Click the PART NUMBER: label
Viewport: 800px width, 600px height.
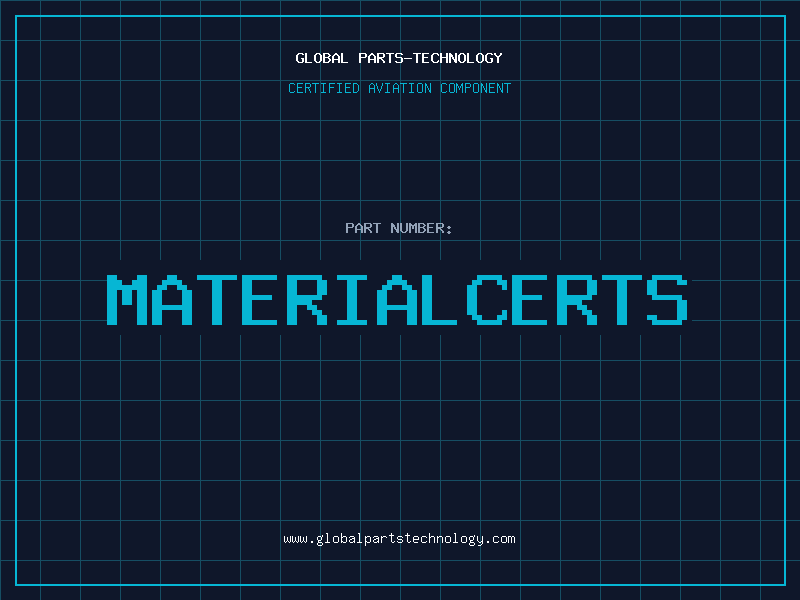399,228
